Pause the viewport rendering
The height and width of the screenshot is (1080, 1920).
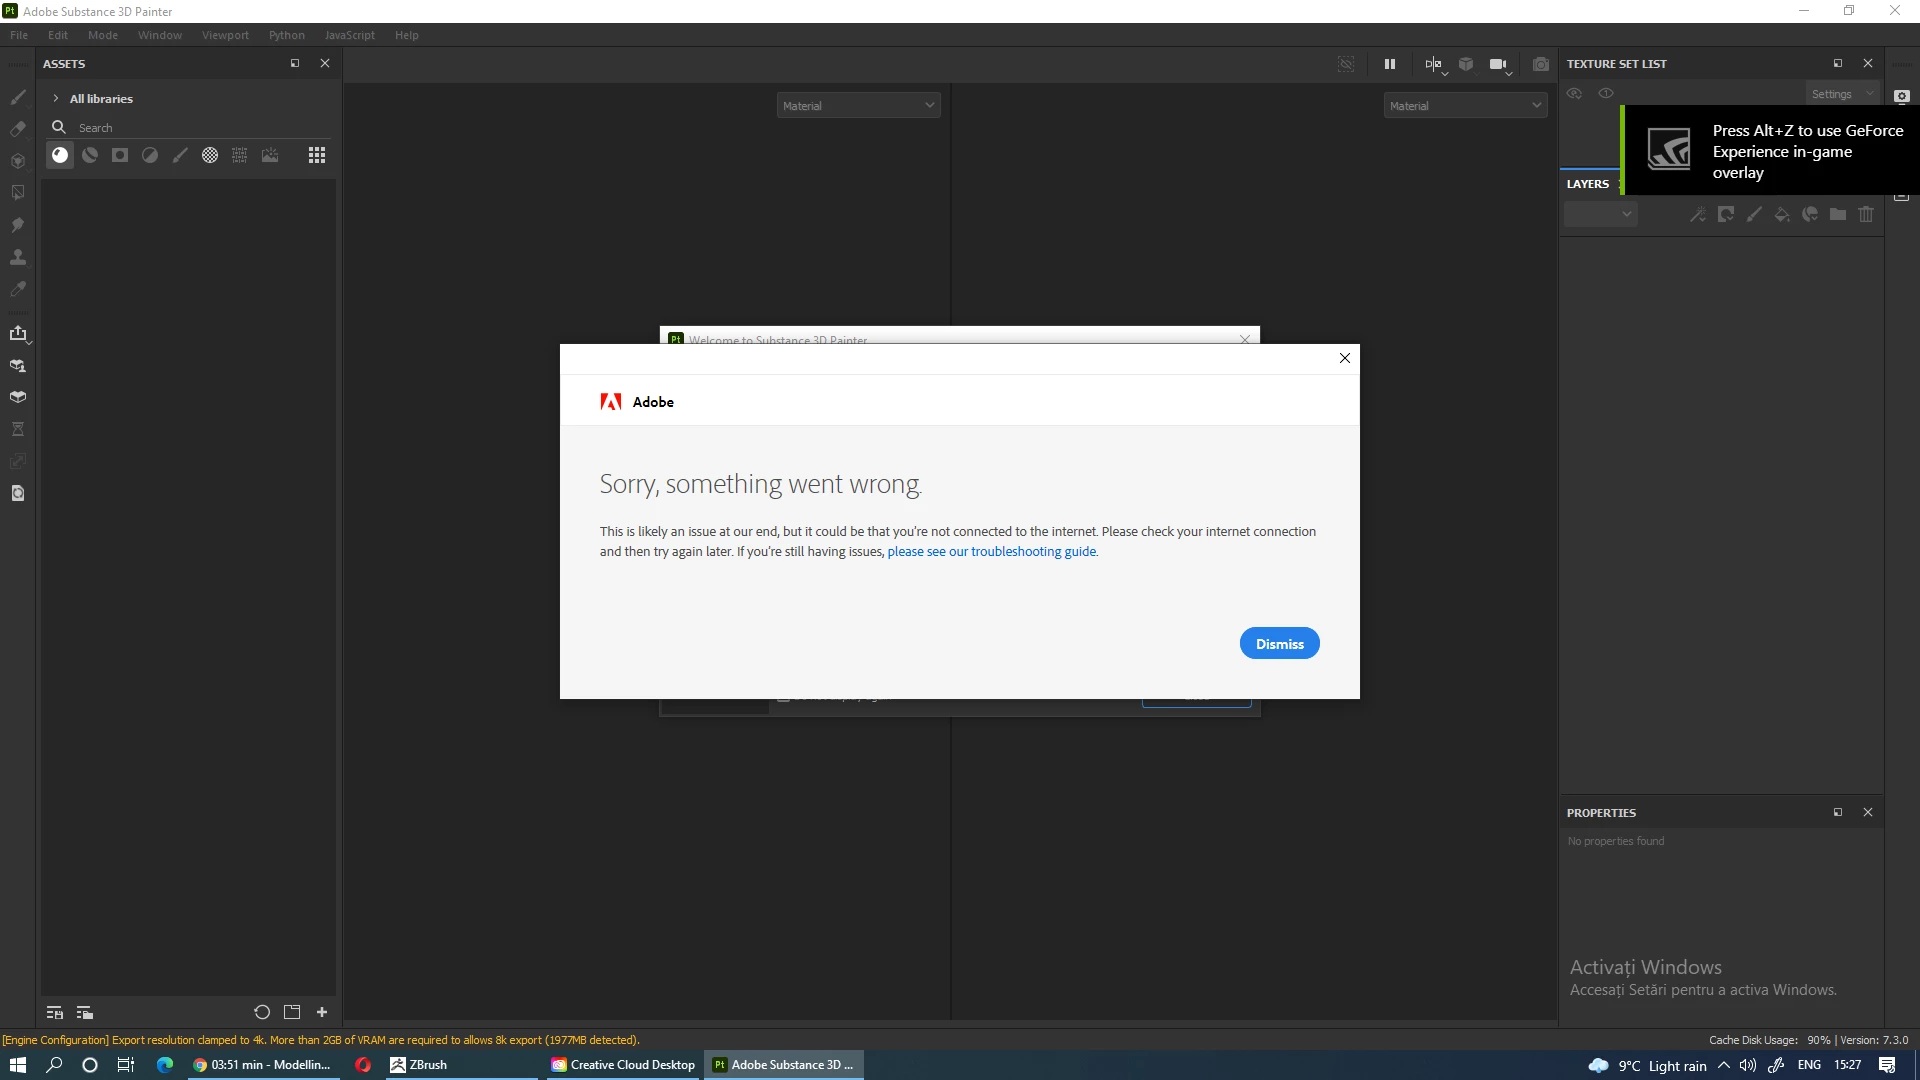pyautogui.click(x=1389, y=64)
